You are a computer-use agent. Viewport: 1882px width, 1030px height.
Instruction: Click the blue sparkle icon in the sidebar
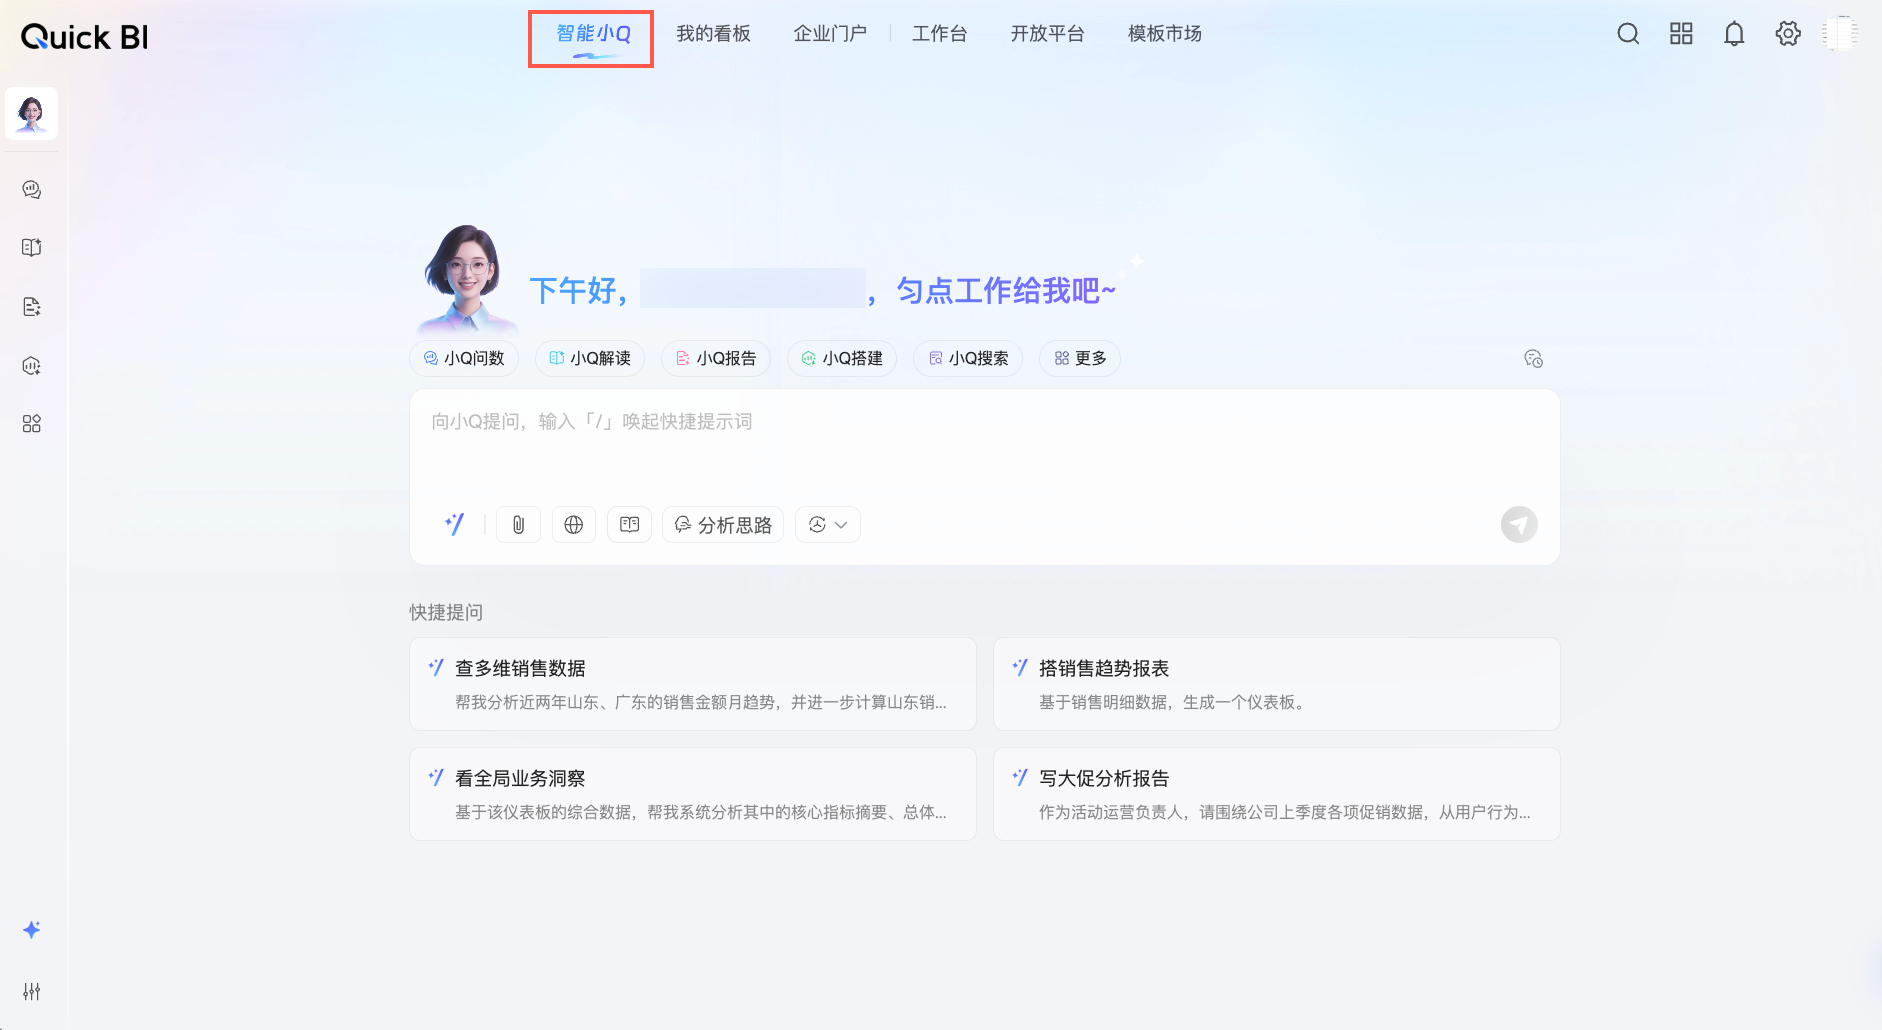tap(32, 930)
